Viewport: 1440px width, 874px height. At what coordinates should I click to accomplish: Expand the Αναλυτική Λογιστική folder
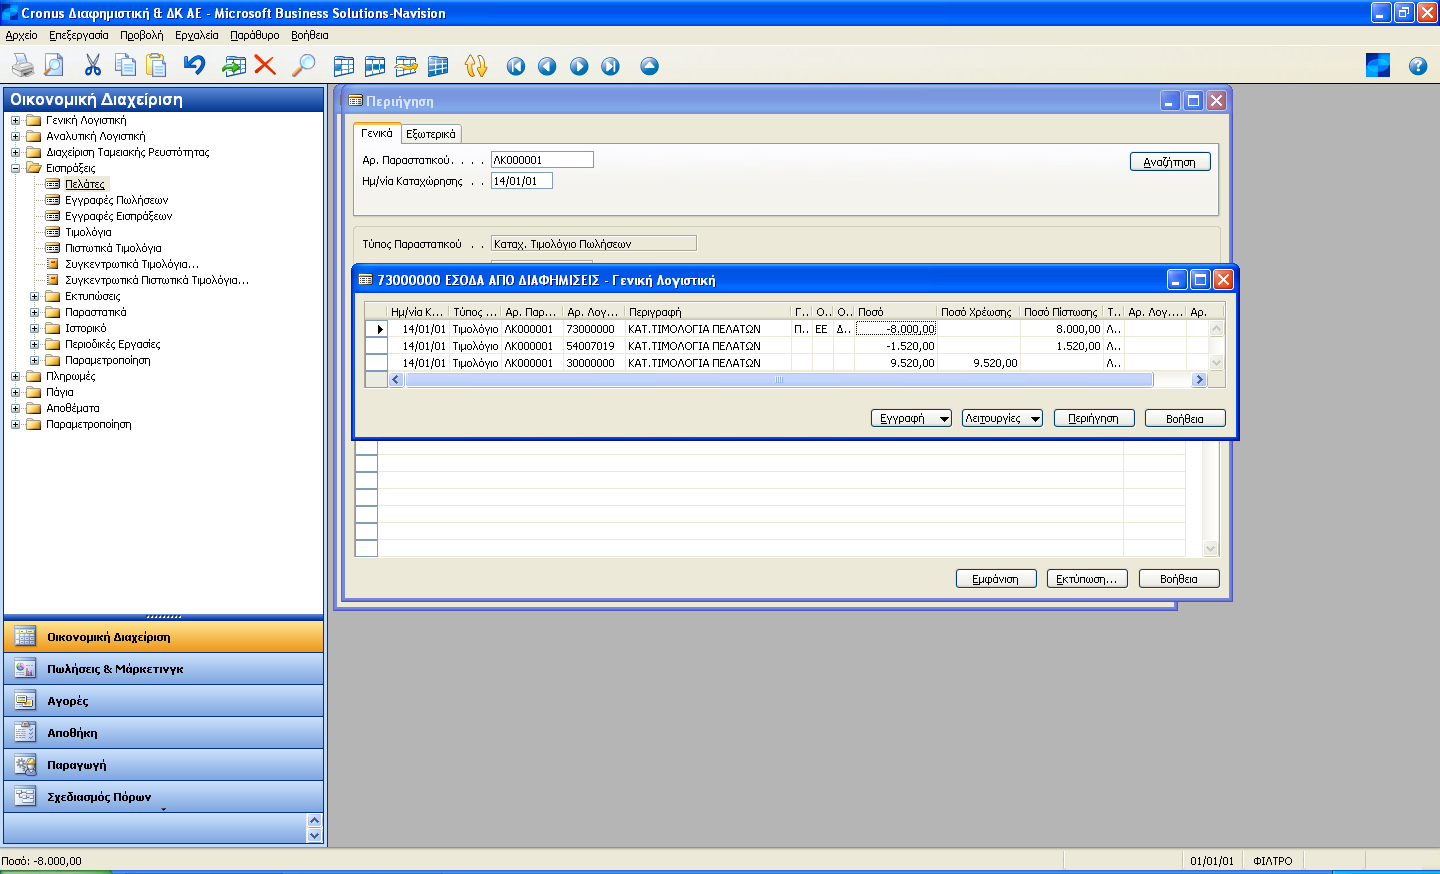(x=16, y=136)
